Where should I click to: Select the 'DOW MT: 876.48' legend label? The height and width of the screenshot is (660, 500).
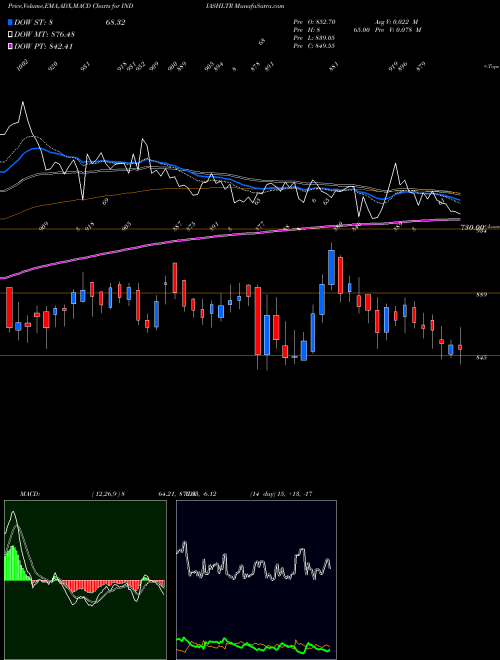click(44, 35)
